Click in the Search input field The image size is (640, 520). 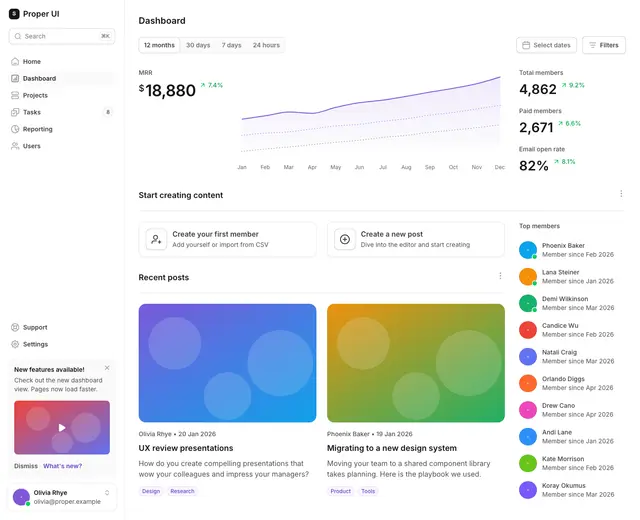point(62,36)
